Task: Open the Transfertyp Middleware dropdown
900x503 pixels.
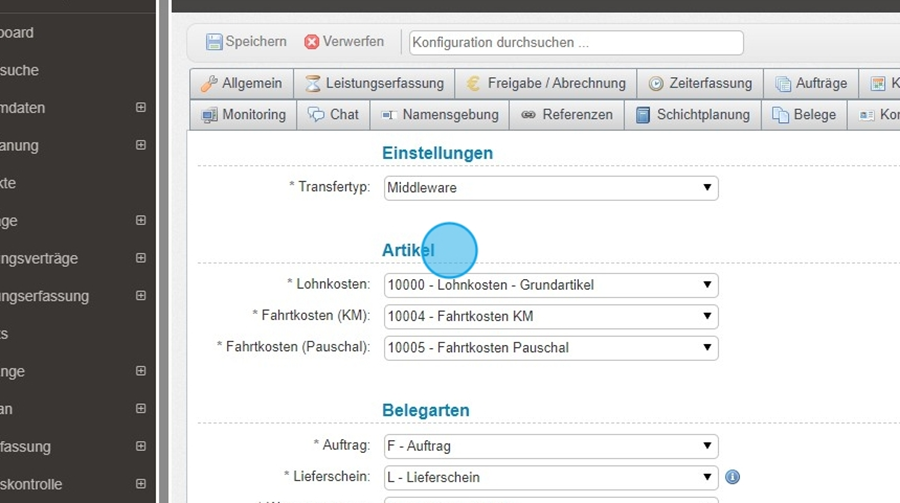Action: [551, 187]
